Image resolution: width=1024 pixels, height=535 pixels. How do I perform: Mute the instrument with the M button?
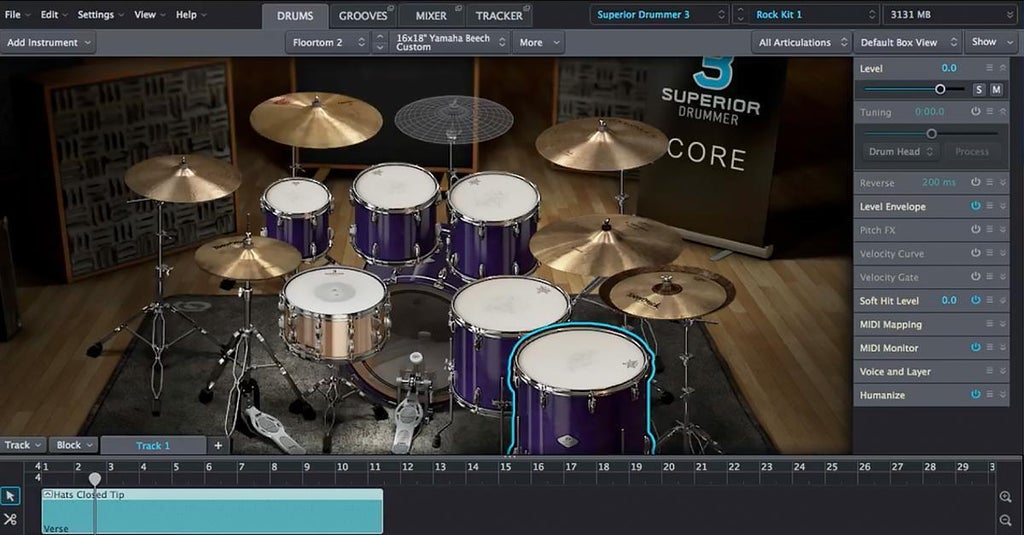(x=996, y=90)
